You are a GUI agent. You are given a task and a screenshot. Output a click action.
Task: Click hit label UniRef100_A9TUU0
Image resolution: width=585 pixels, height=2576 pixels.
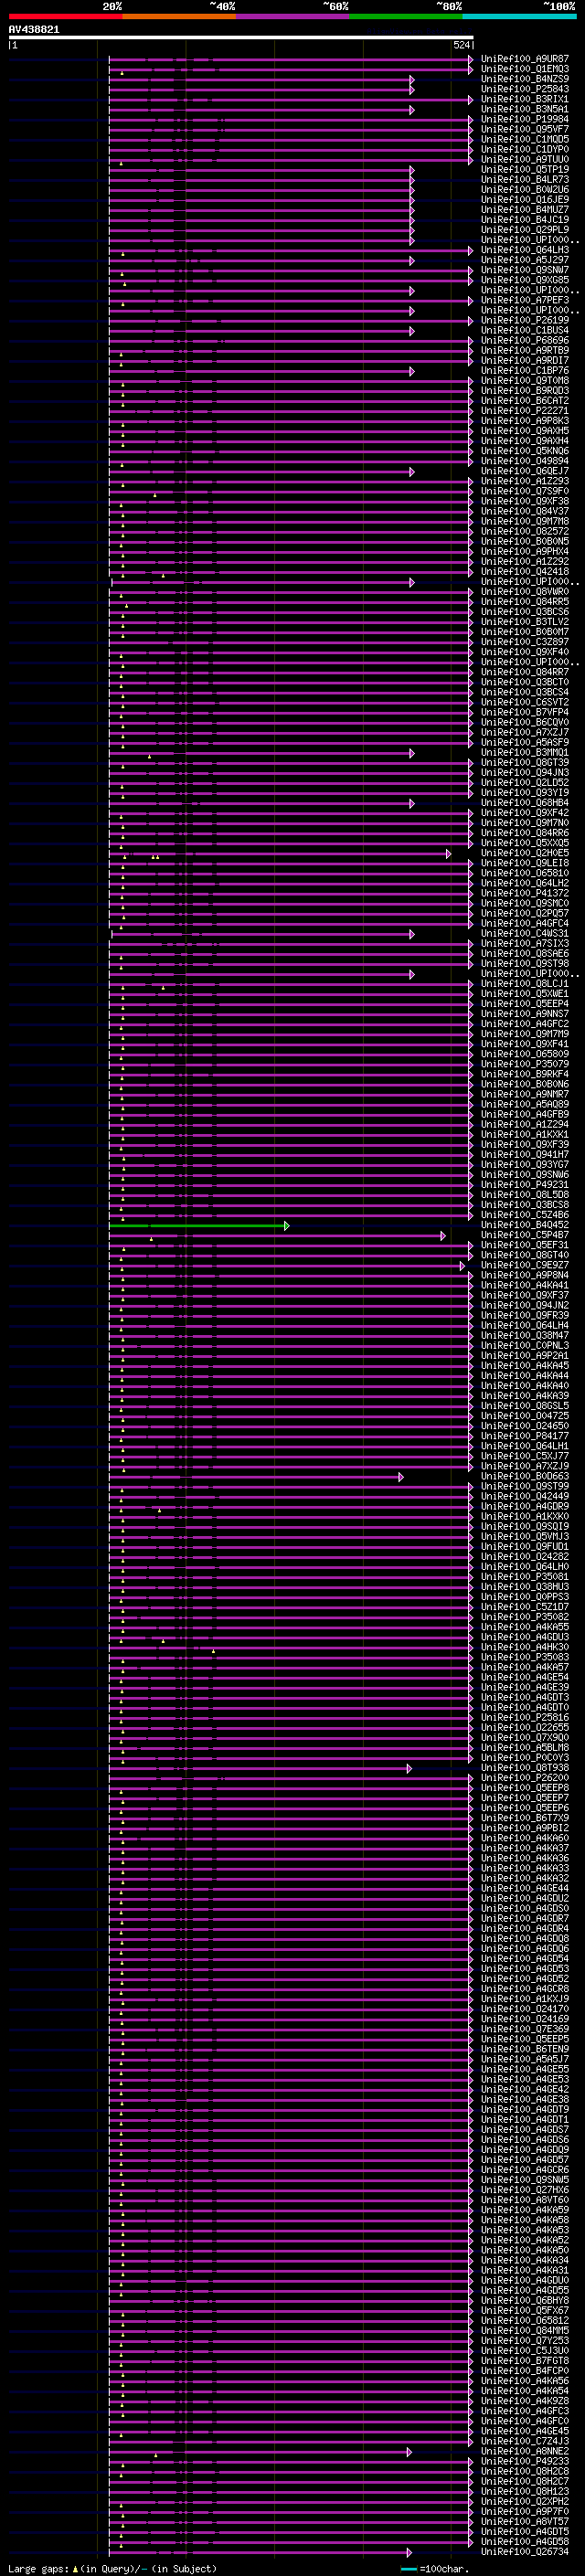click(x=525, y=160)
